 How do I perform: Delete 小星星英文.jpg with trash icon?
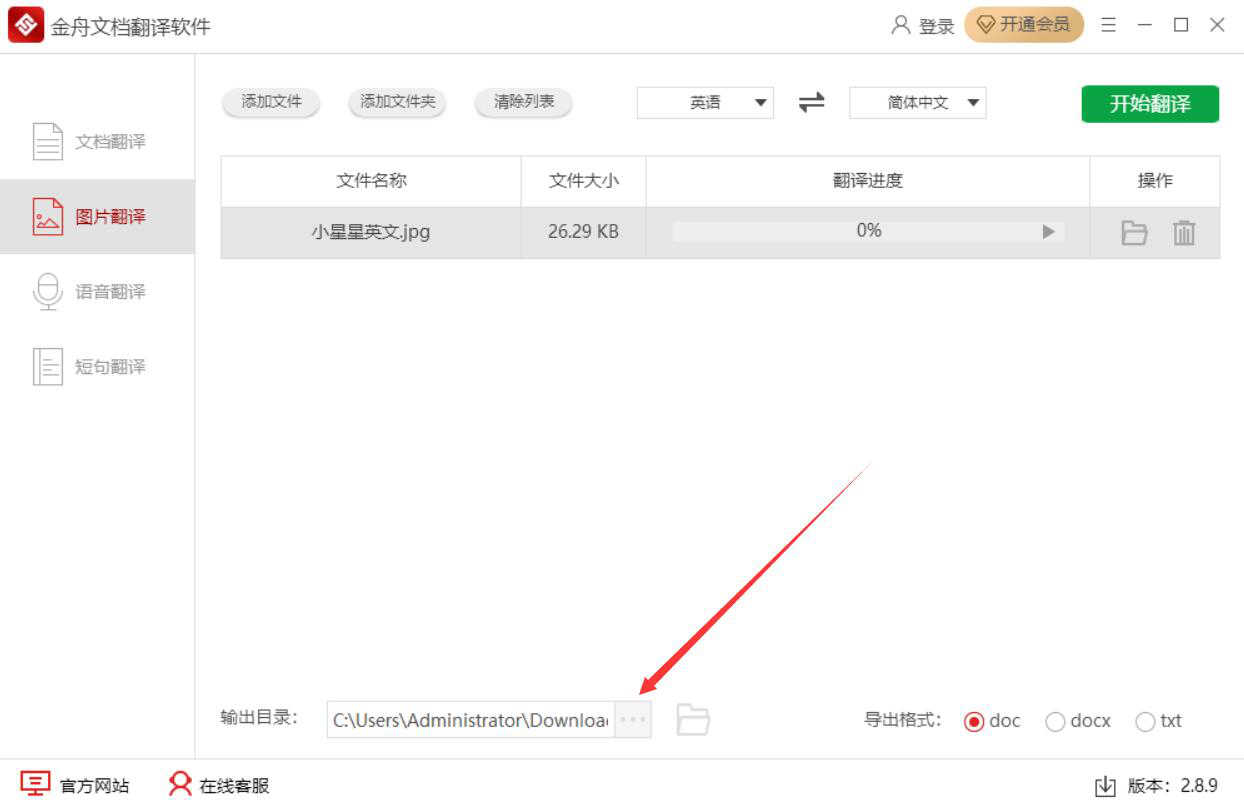pyautogui.click(x=1184, y=233)
